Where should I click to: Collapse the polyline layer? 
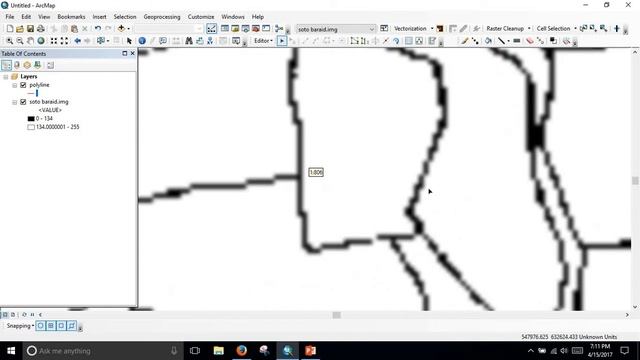(x=15, y=85)
